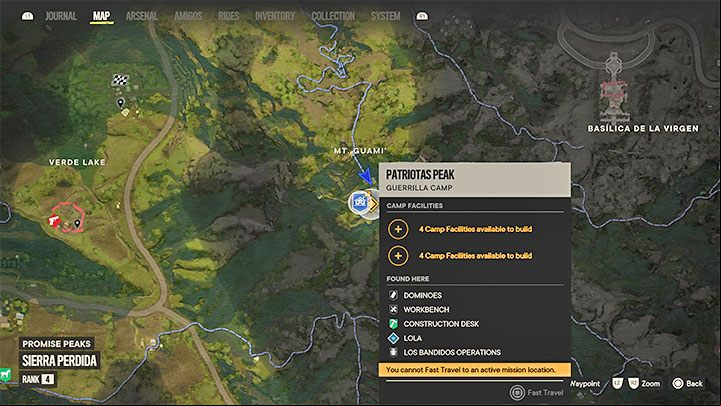Viewport: 721px width, 406px height.
Task: Click the blue player arrow marker
Action: [x=366, y=177]
